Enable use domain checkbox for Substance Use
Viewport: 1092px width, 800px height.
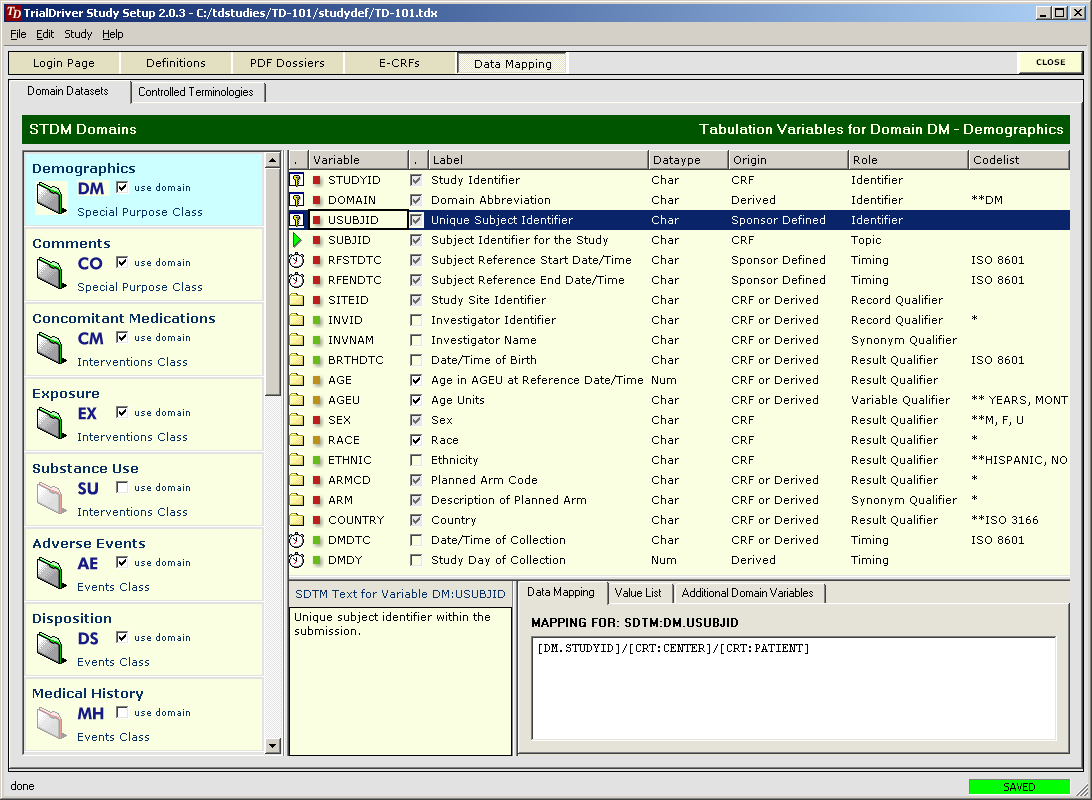[122, 488]
